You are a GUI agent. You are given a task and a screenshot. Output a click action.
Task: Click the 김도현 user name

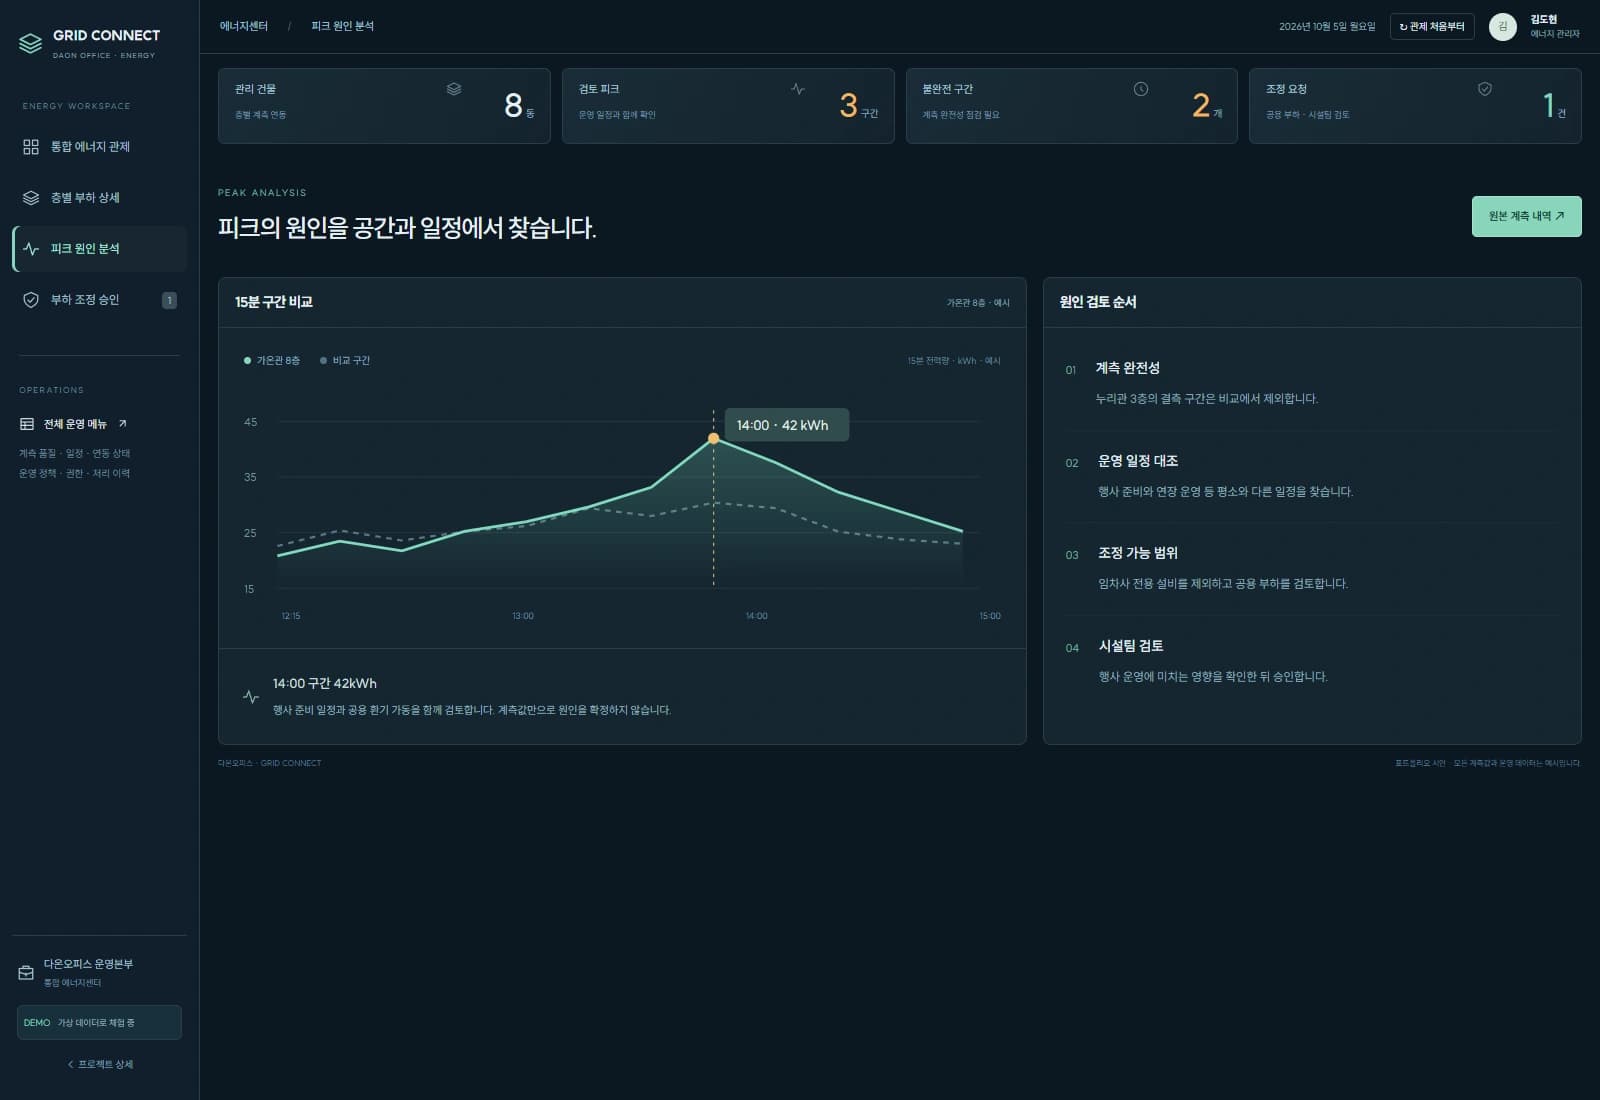[1543, 19]
